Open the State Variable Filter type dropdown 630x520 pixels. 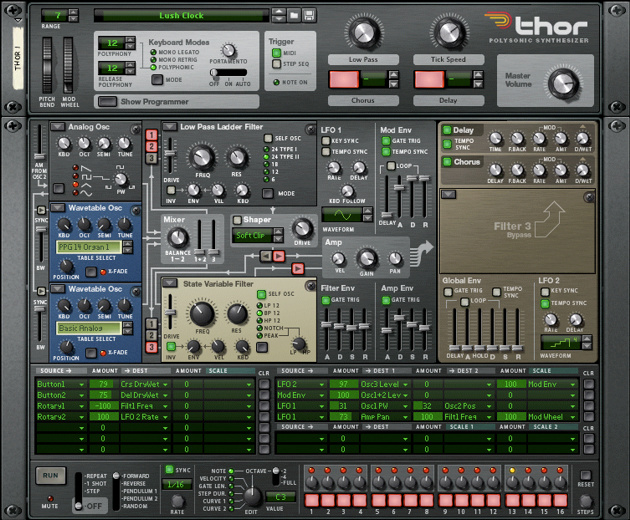(170, 283)
